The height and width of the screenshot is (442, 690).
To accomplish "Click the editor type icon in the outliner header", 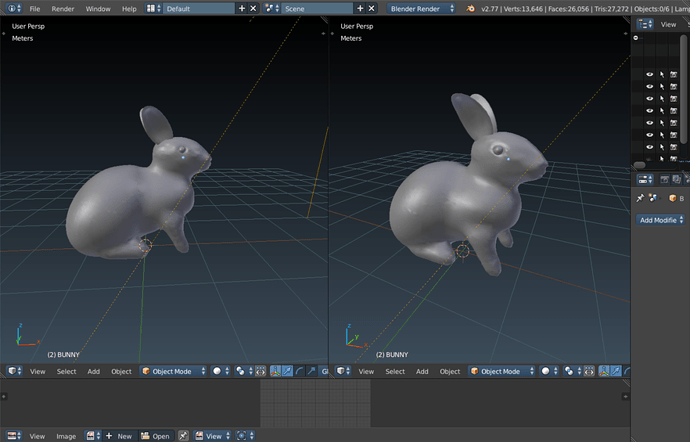I will (644, 24).
